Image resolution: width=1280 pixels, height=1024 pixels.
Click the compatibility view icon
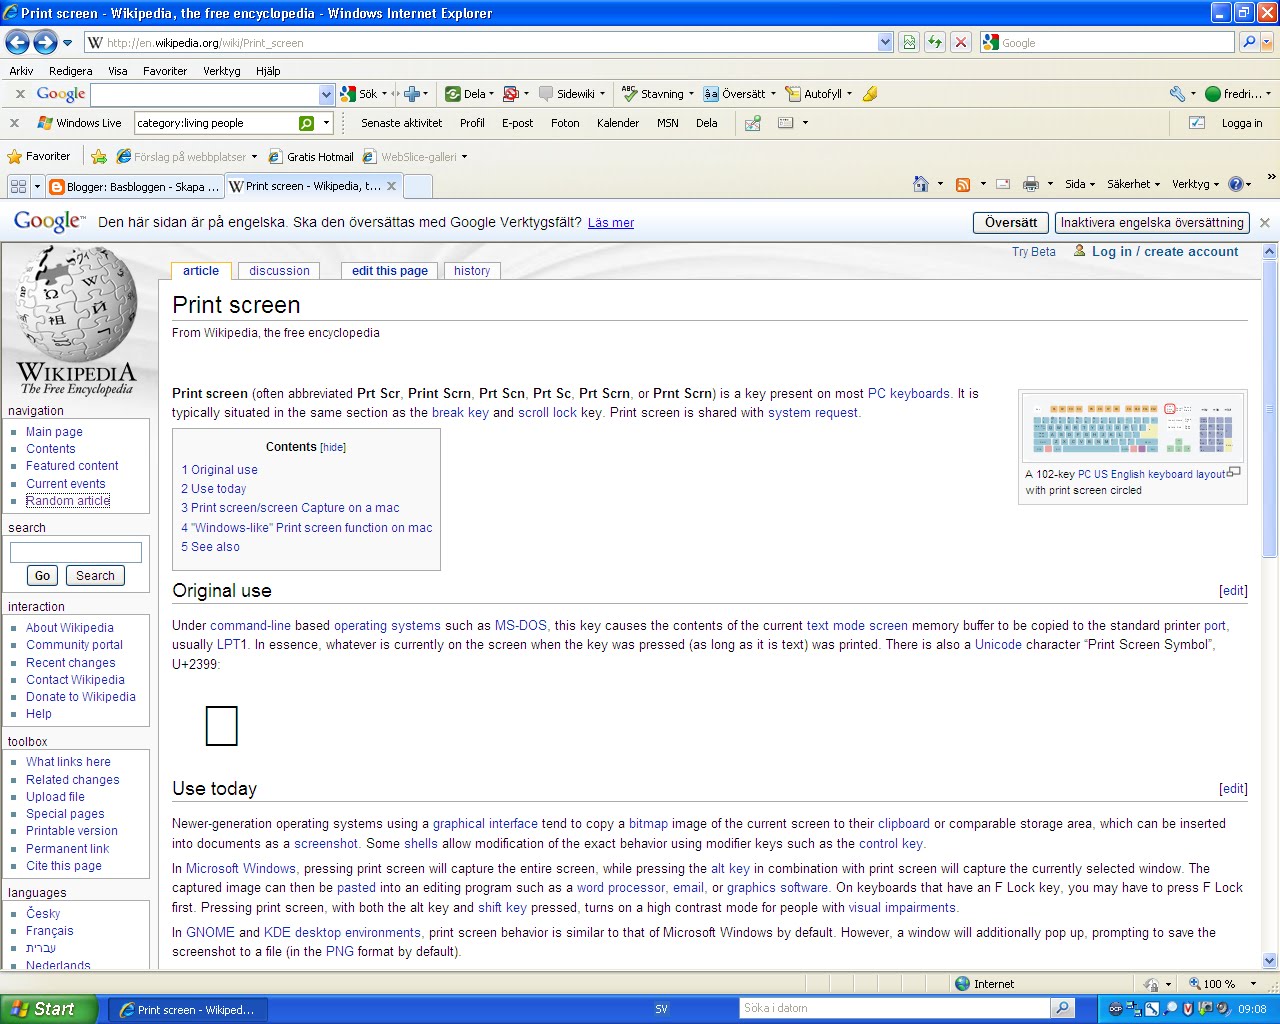(x=908, y=42)
